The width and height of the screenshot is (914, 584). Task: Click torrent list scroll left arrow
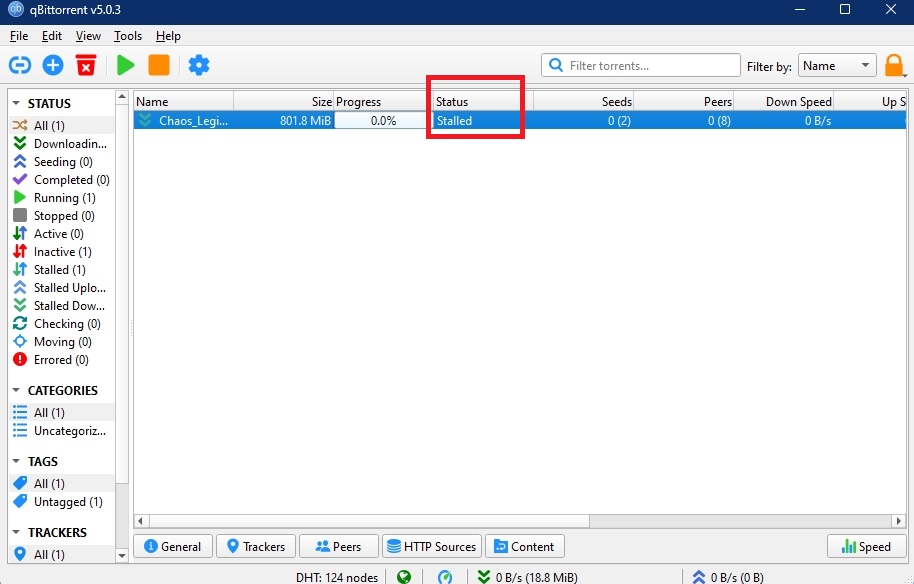tap(141, 520)
